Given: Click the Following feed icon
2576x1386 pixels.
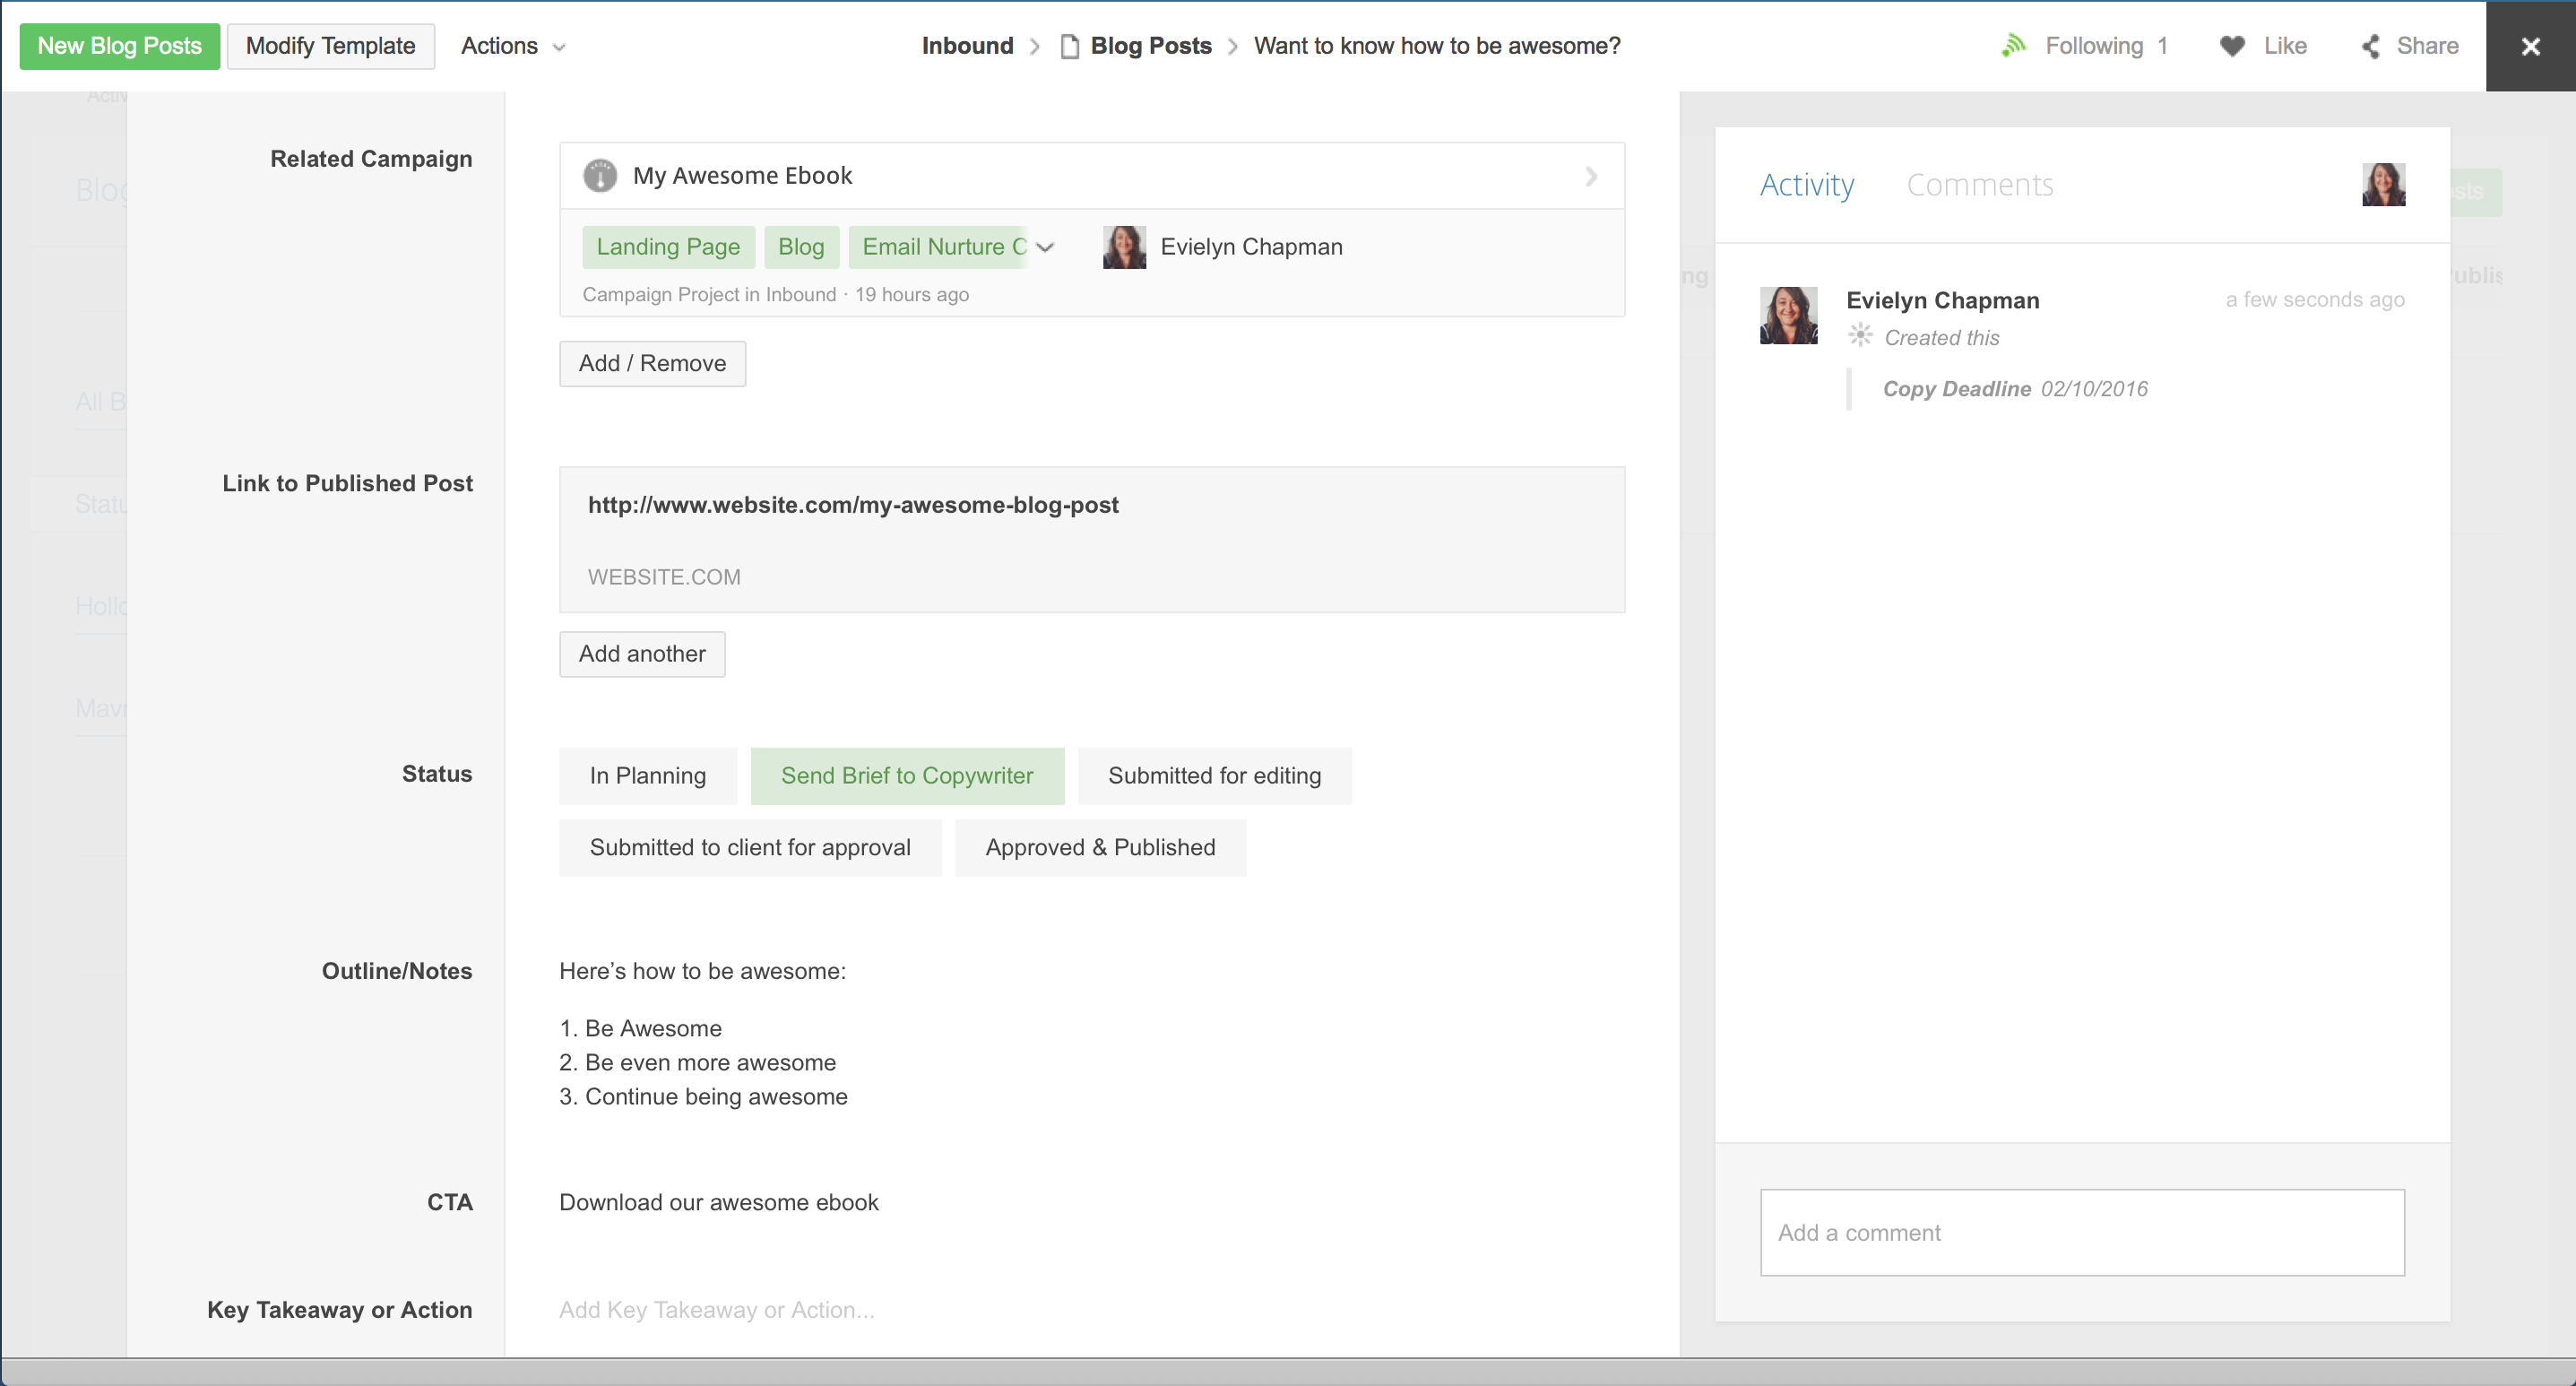Looking at the screenshot, I should coord(2013,46).
